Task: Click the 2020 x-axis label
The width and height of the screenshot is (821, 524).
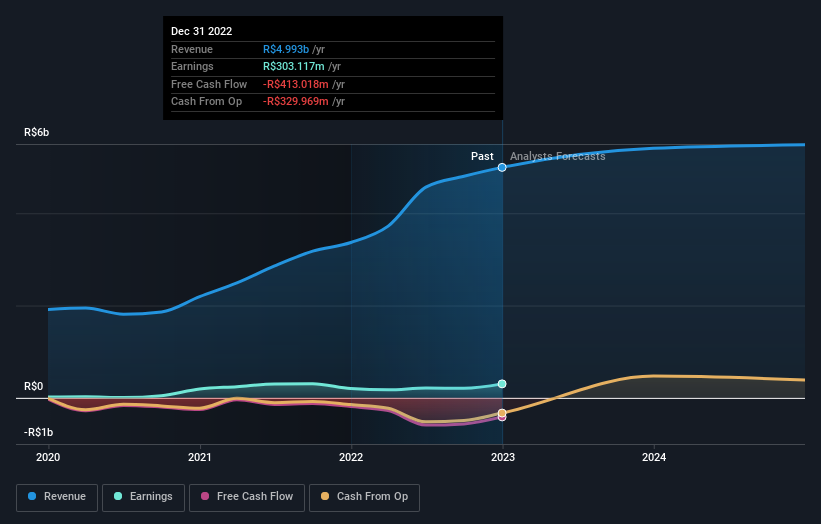Action: (x=48, y=458)
